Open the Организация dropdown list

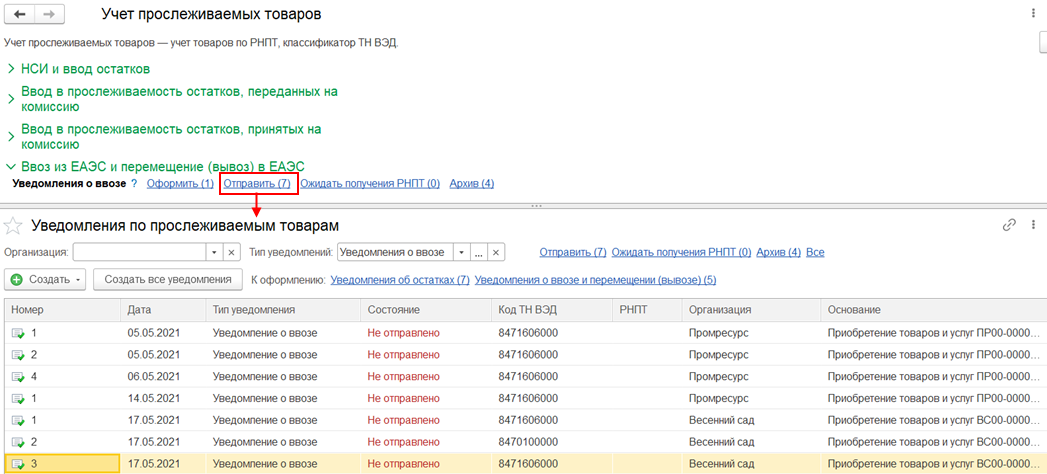pyautogui.click(x=213, y=252)
